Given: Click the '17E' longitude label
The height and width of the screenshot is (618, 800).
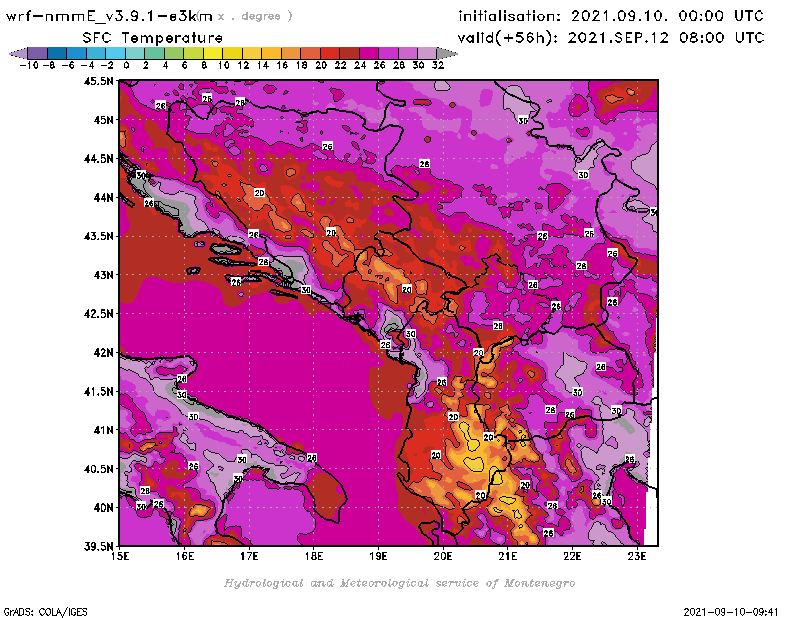Looking at the screenshot, I should (x=249, y=556).
